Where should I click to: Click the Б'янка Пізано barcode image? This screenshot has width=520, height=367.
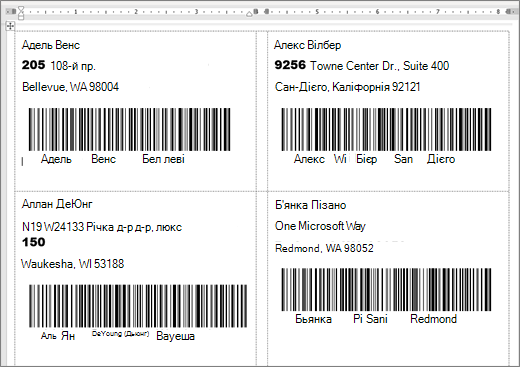tap(386, 289)
